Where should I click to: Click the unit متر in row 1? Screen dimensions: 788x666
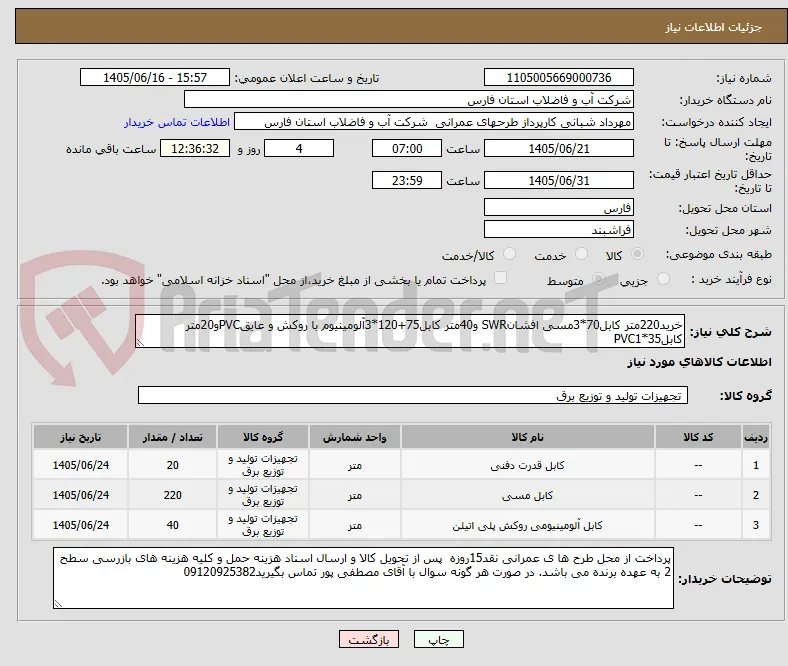[x=355, y=465]
